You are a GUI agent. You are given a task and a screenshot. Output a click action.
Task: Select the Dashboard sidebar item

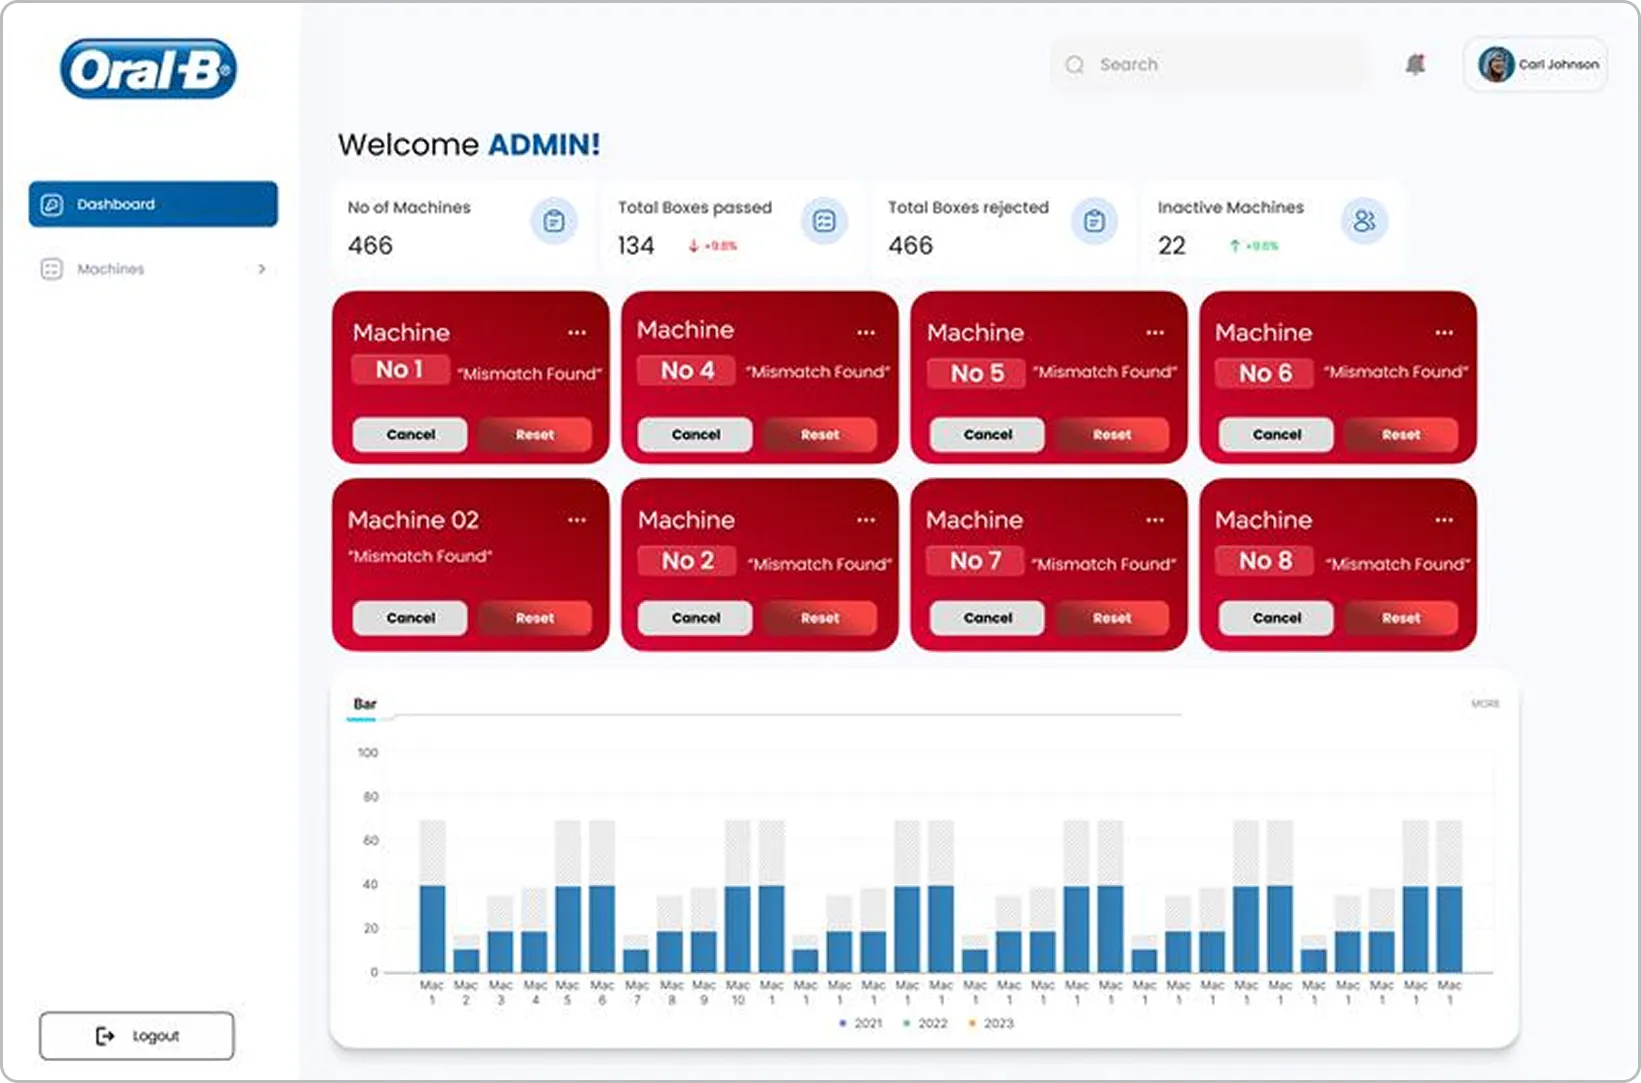(x=153, y=204)
